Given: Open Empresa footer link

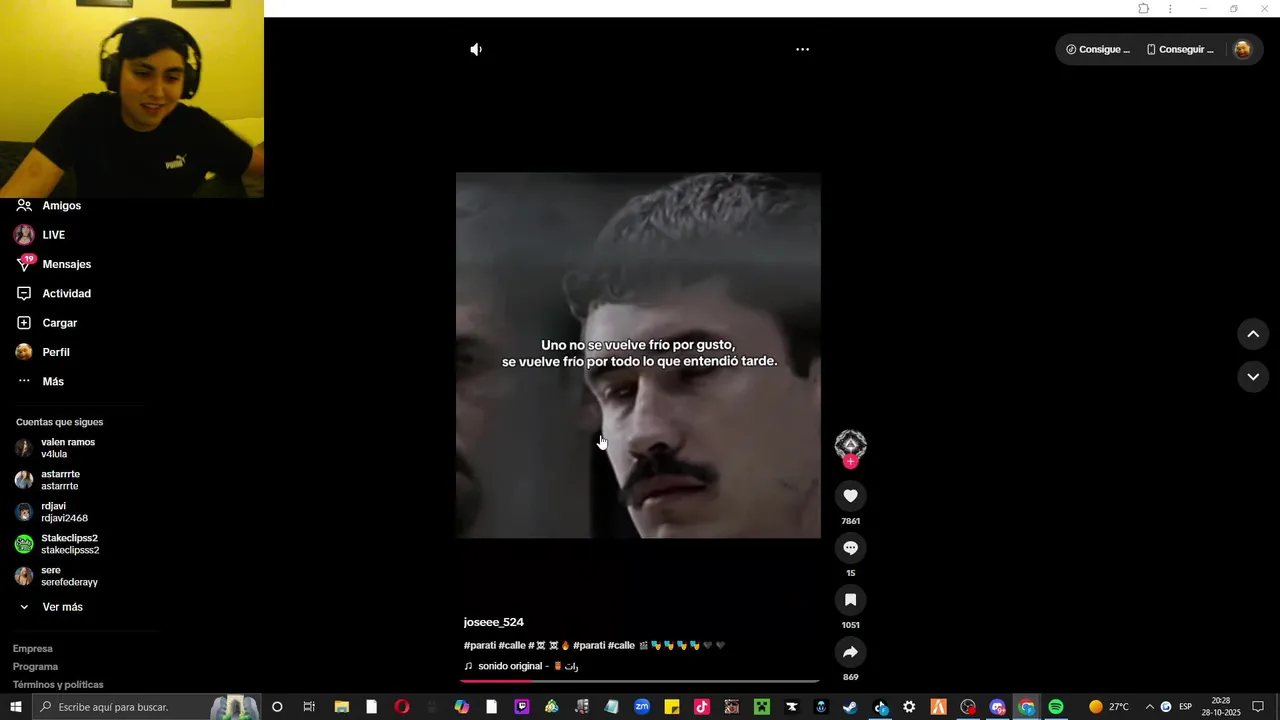Looking at the screenshot, I should (32, 649).
